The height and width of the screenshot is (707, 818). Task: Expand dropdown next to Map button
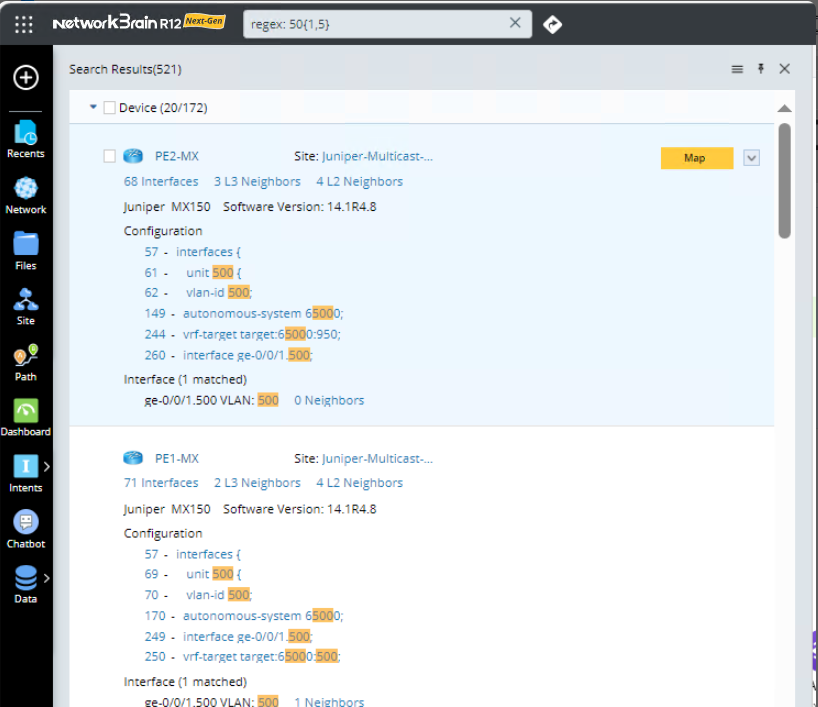coord(752,158)
